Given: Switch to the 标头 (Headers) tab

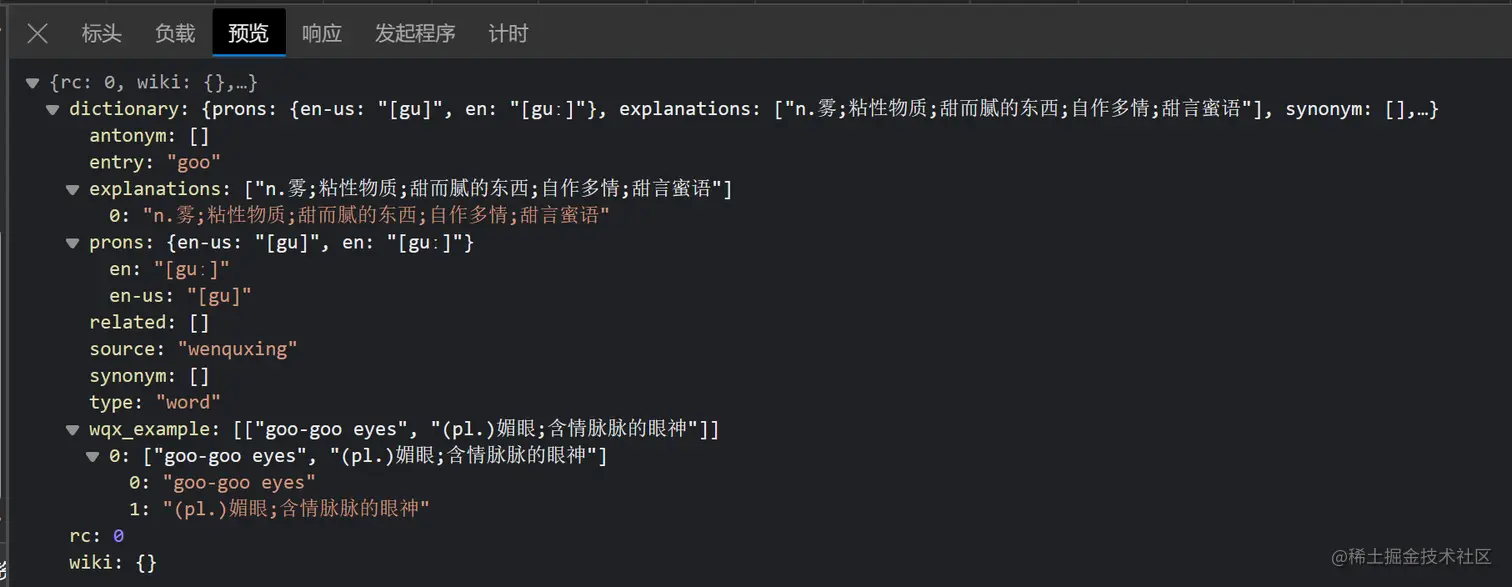Looking at the screenshot, I should [101, 33].
